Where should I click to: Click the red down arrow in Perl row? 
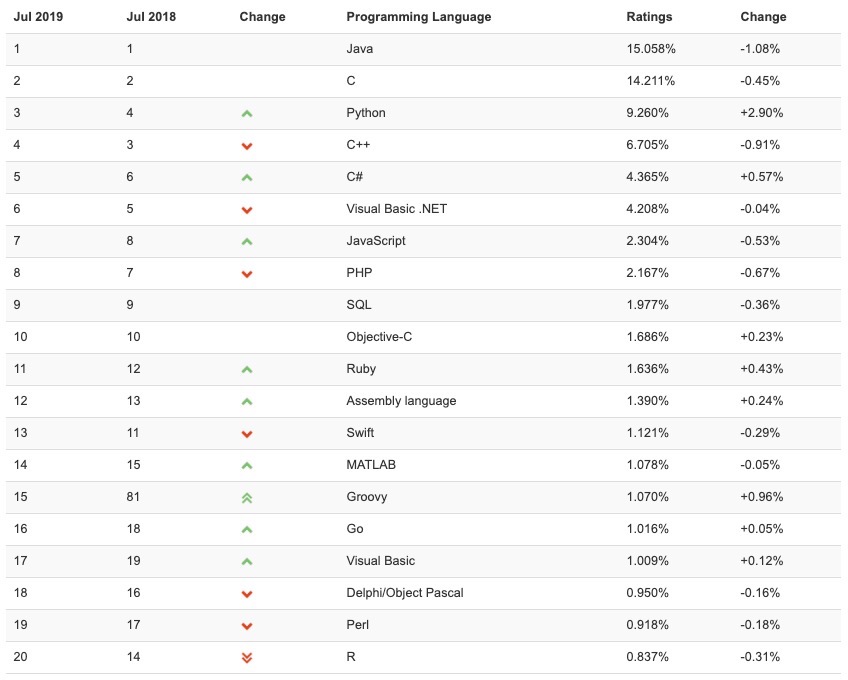(247, 626)
